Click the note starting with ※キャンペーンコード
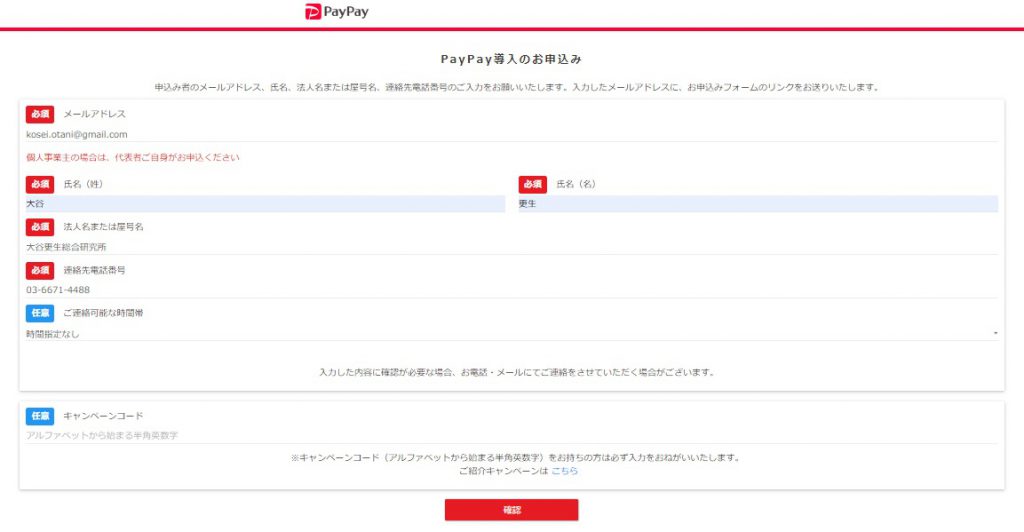Screen dimensions: 1024x532 [x=516, y=458]
